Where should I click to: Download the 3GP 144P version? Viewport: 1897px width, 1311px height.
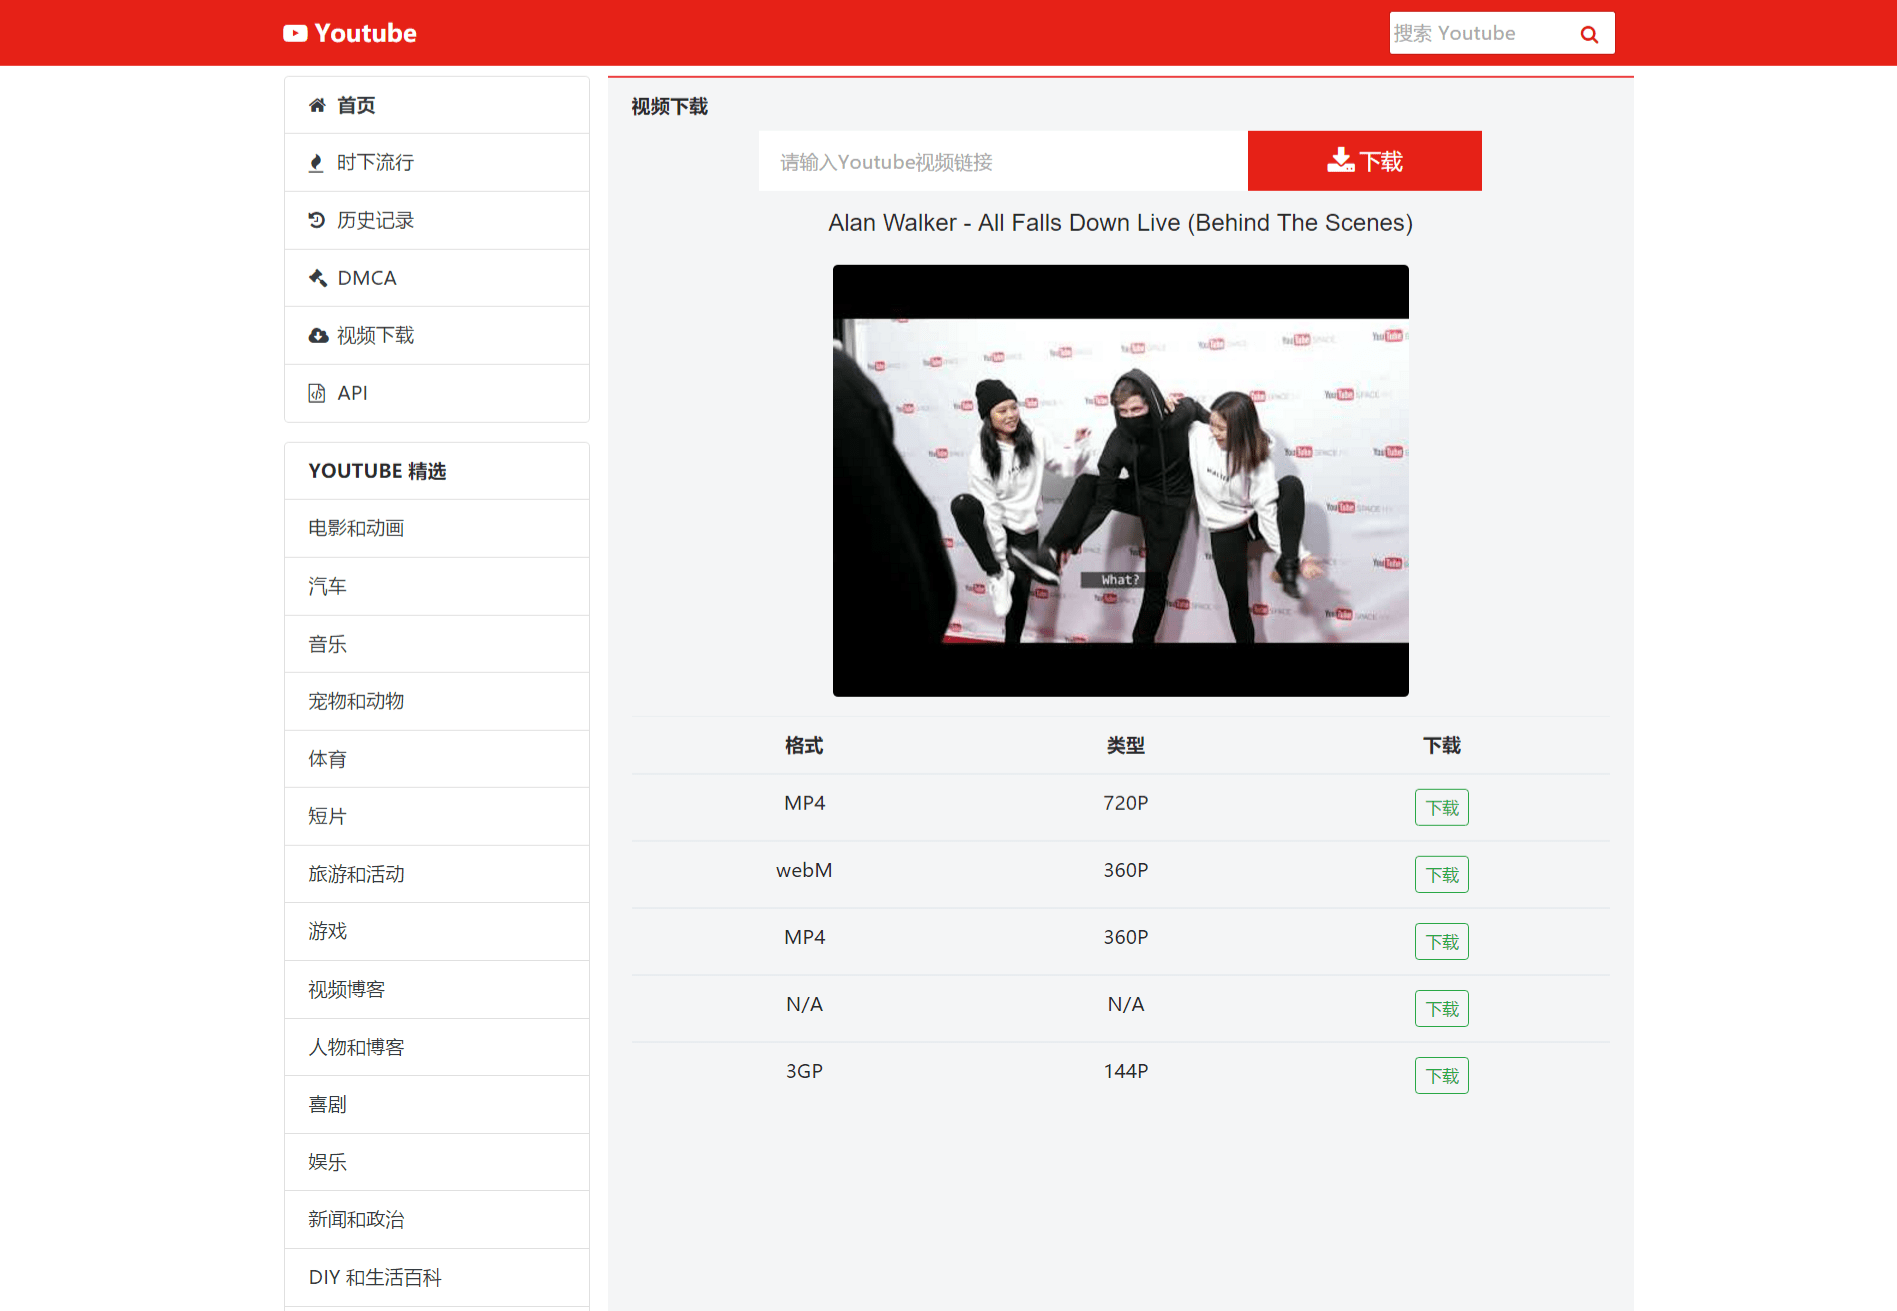click(1441, 1076)
